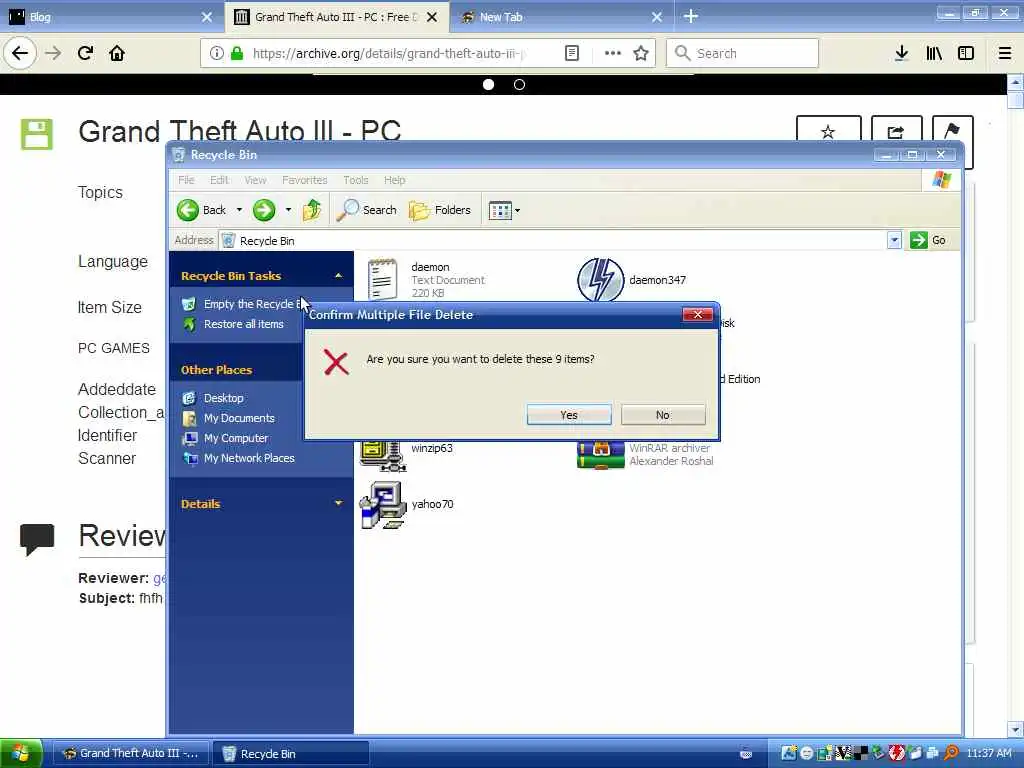Image resolution: width=1024 pixels, height=768 pixels.
Task: Click the Go button in the address bar
Action: (928, 240)
